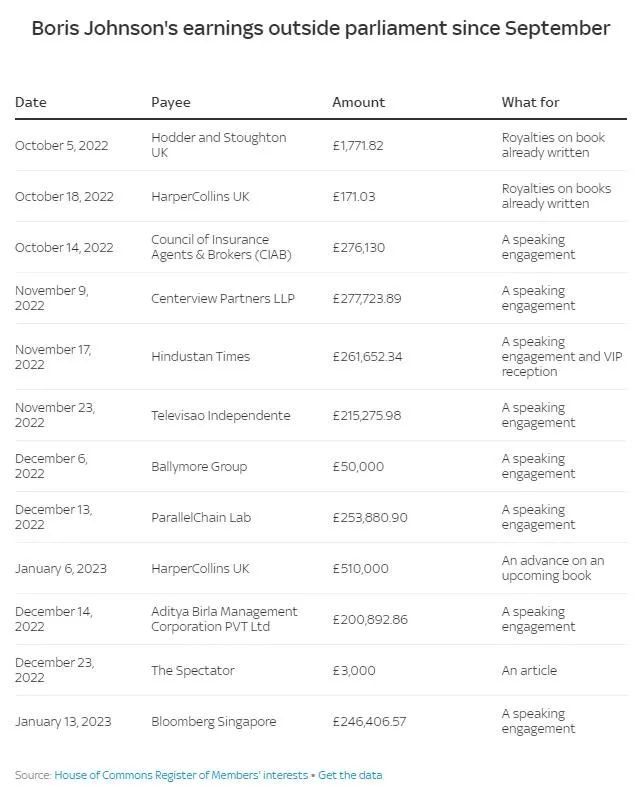638x792 pixels.
Task: Select the Centerview Partners LLP row payee
Action: [x=223, y=299]
